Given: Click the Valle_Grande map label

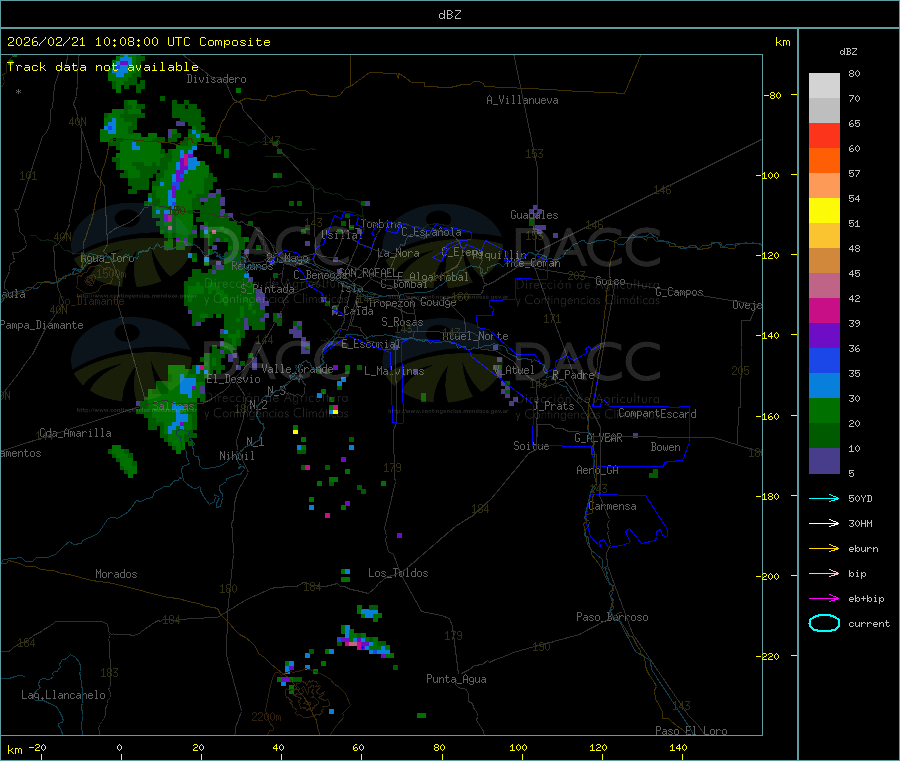Looking at the screenshot, I should point(297,369).
